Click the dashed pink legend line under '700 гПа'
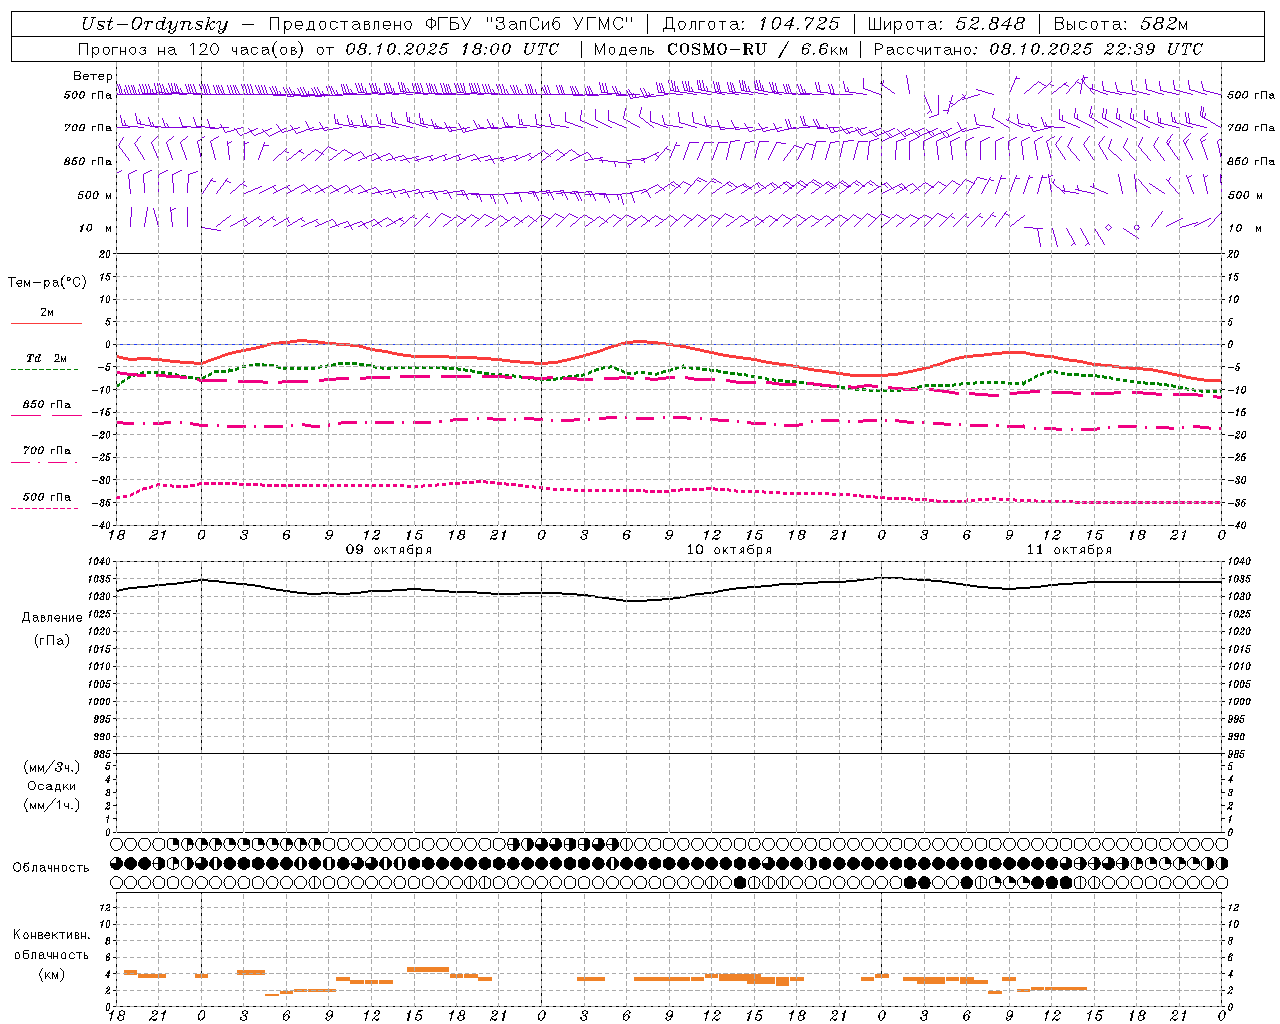1280x1024 pixels. [x=44, y=462]
